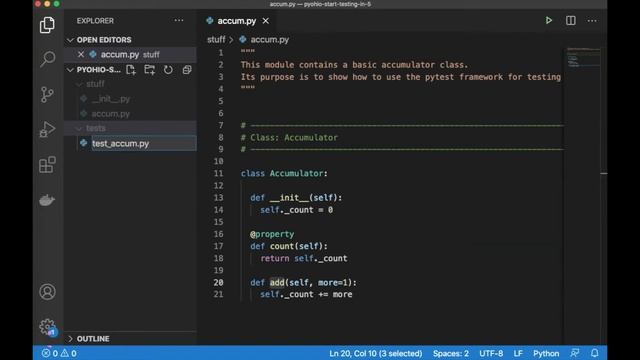Screen dimensions: 640x360
Task: Split the editor to the right
Action: coord(571,20)
